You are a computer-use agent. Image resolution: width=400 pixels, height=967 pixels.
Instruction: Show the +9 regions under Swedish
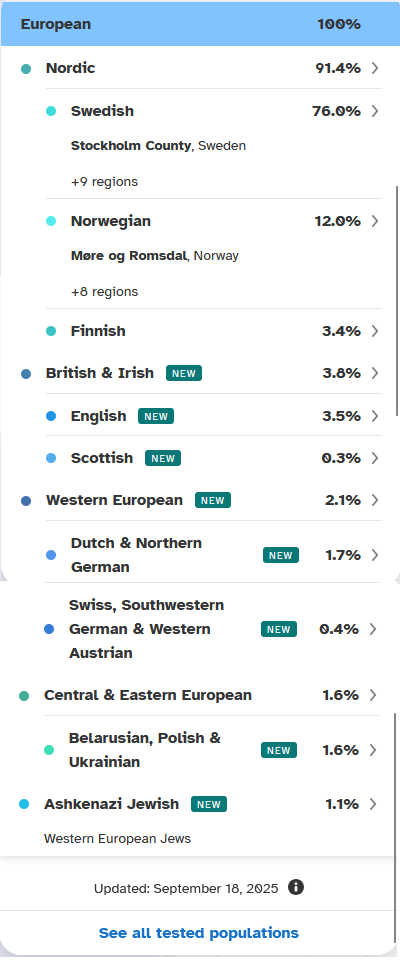pos(104,182)
